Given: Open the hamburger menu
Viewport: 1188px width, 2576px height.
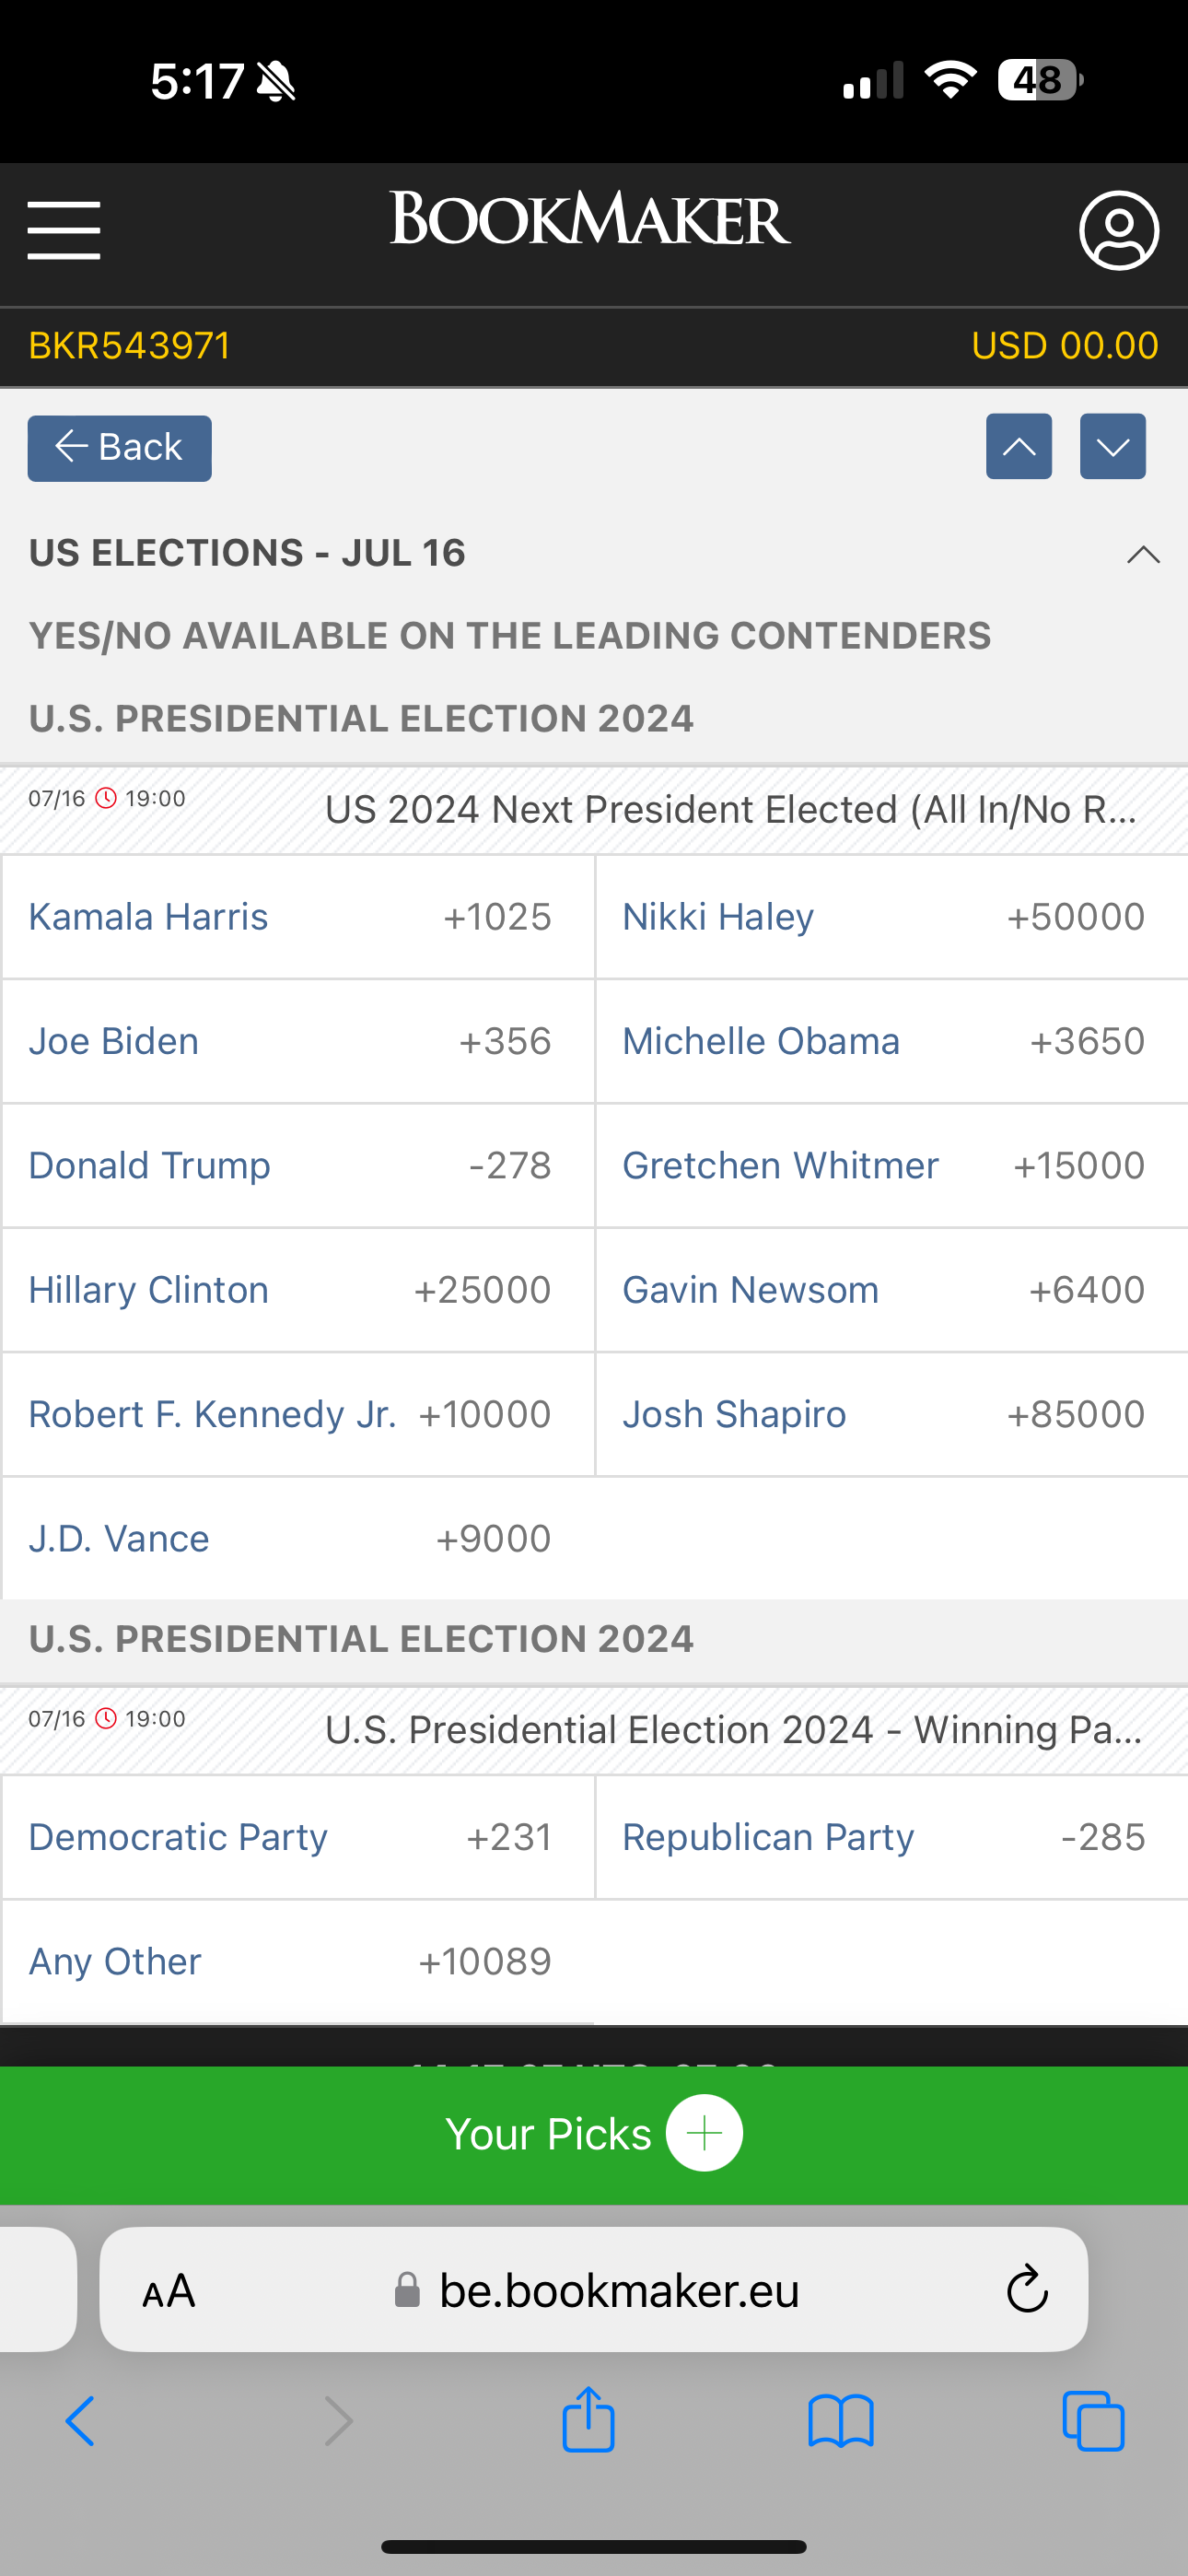Looking at the screenshot, I should (x=64, y=230).
